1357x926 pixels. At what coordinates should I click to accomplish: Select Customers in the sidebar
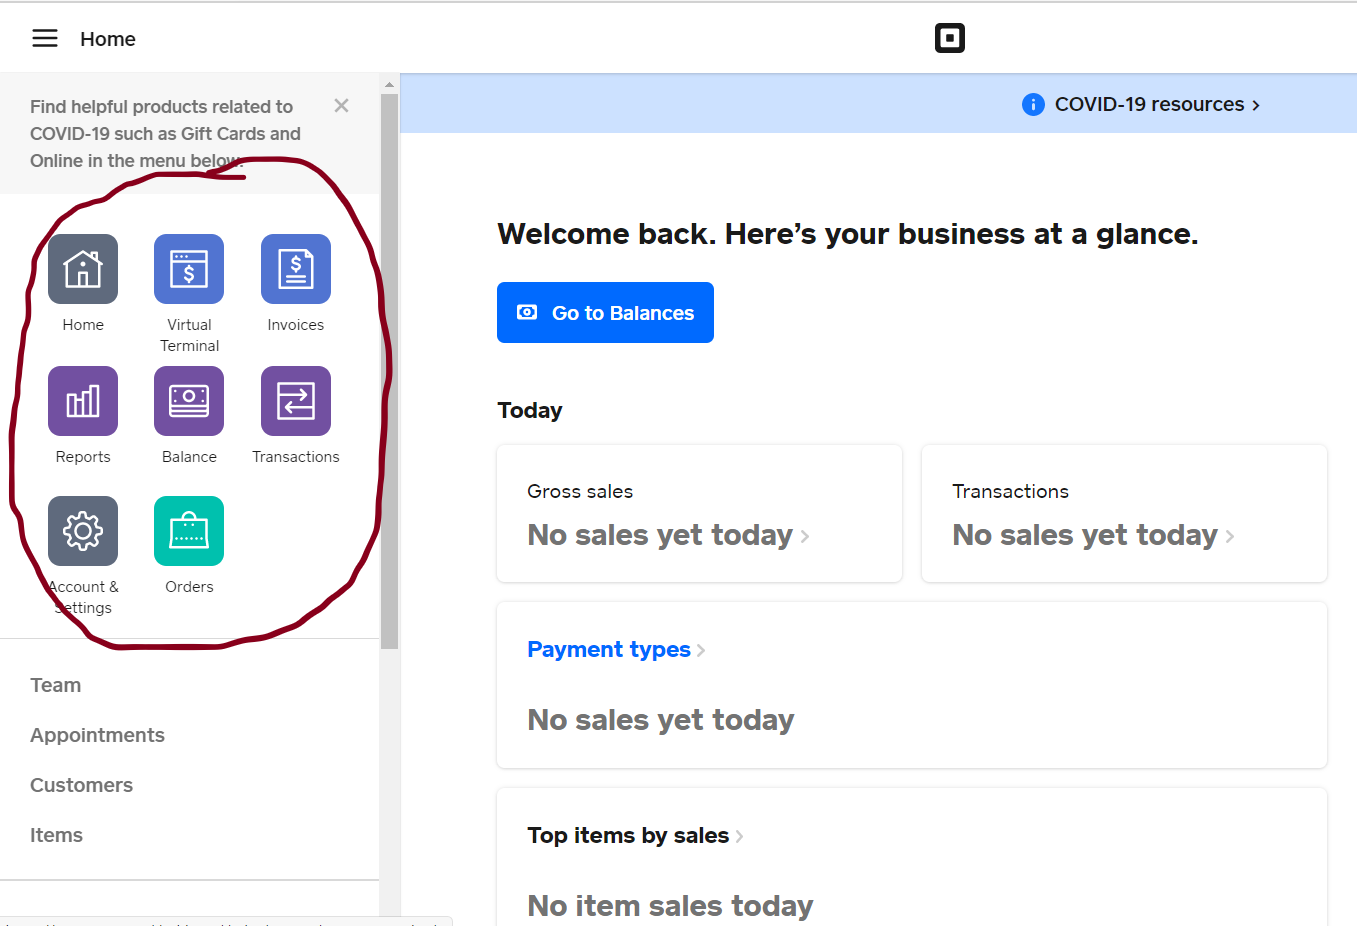click(81, 785)
